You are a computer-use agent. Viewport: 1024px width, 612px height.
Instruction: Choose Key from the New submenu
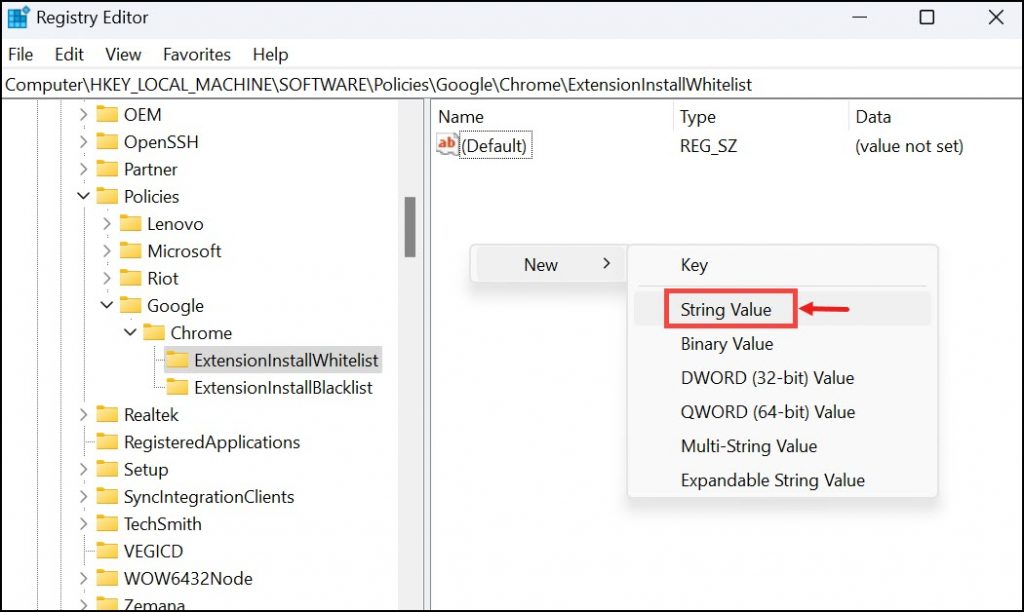coord(694,264)
